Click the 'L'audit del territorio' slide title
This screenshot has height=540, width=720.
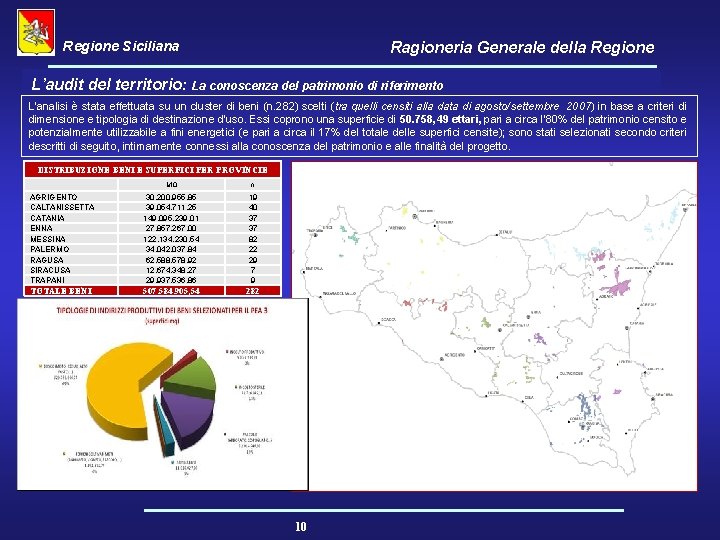[109, 84]
